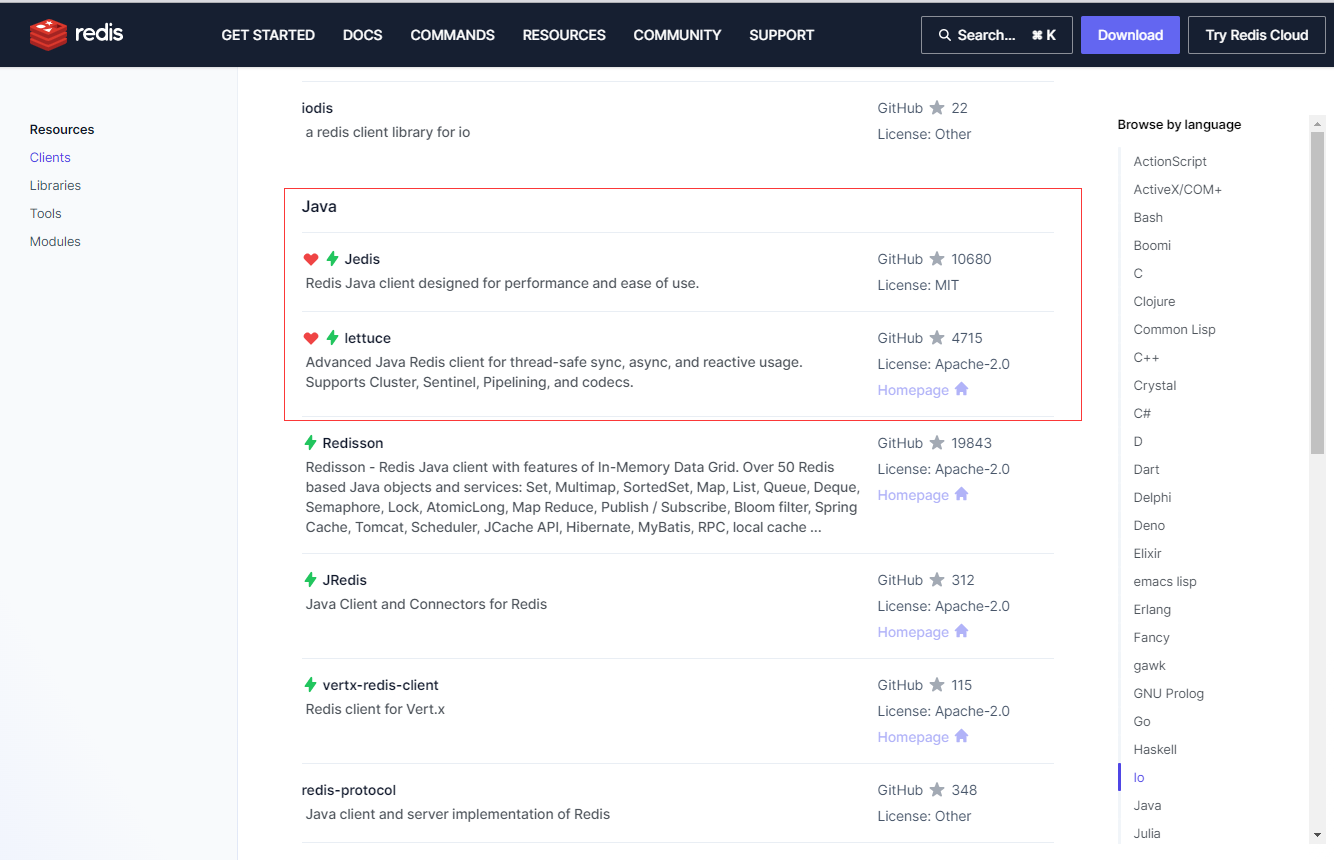Click the green bolt icon beside JRedis
The width and height of the screenshot is (1334, 860).
311,580
